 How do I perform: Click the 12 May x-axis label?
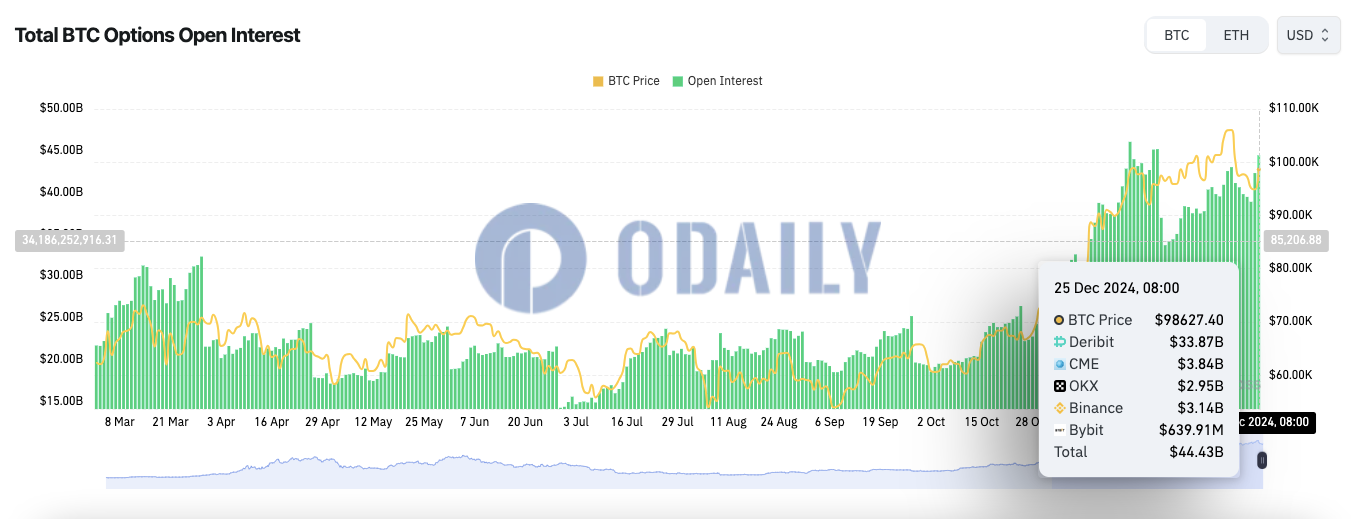pos(373,422)
